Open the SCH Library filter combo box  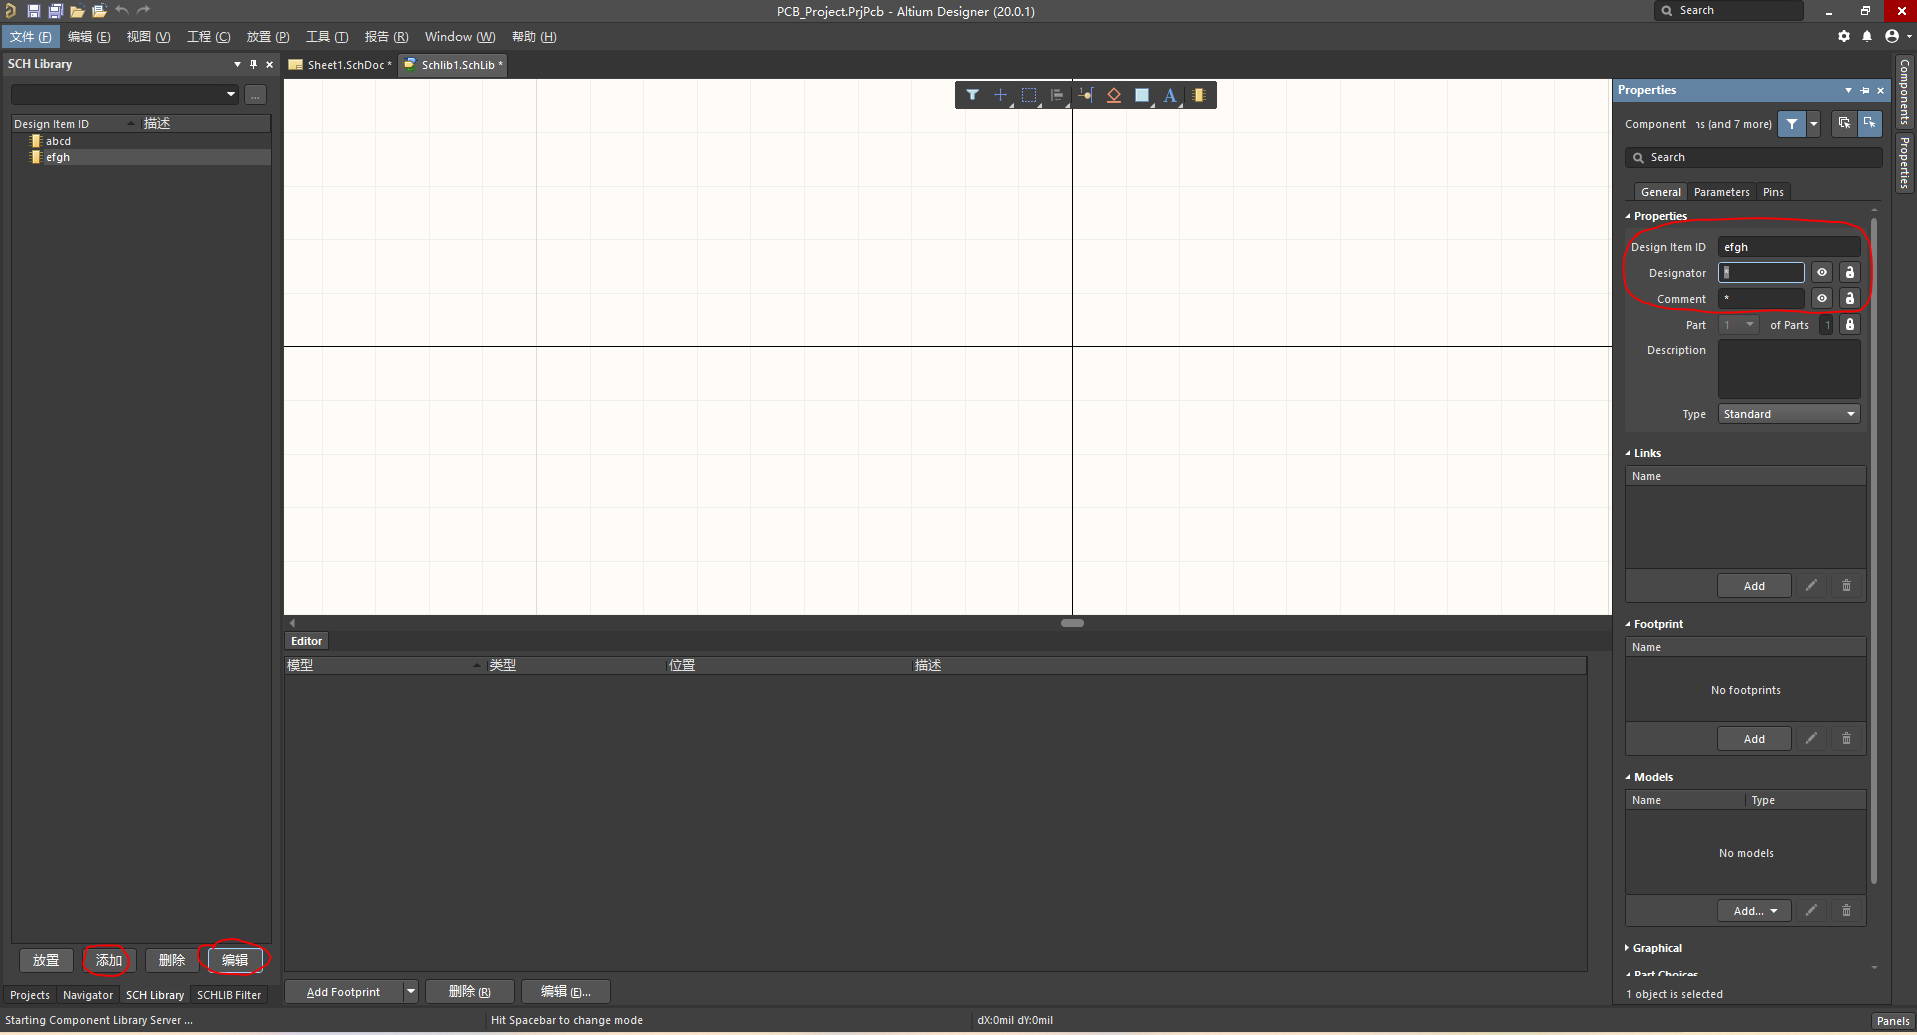coord(125,95)
